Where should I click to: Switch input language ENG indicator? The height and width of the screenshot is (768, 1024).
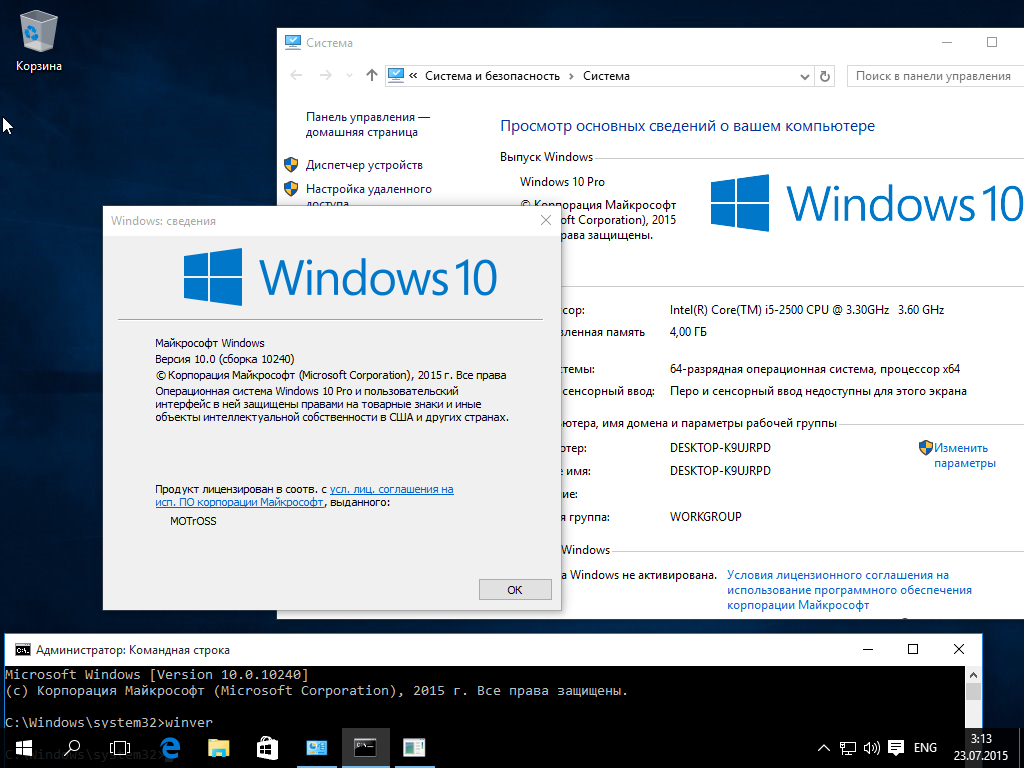tap(925, 748)
